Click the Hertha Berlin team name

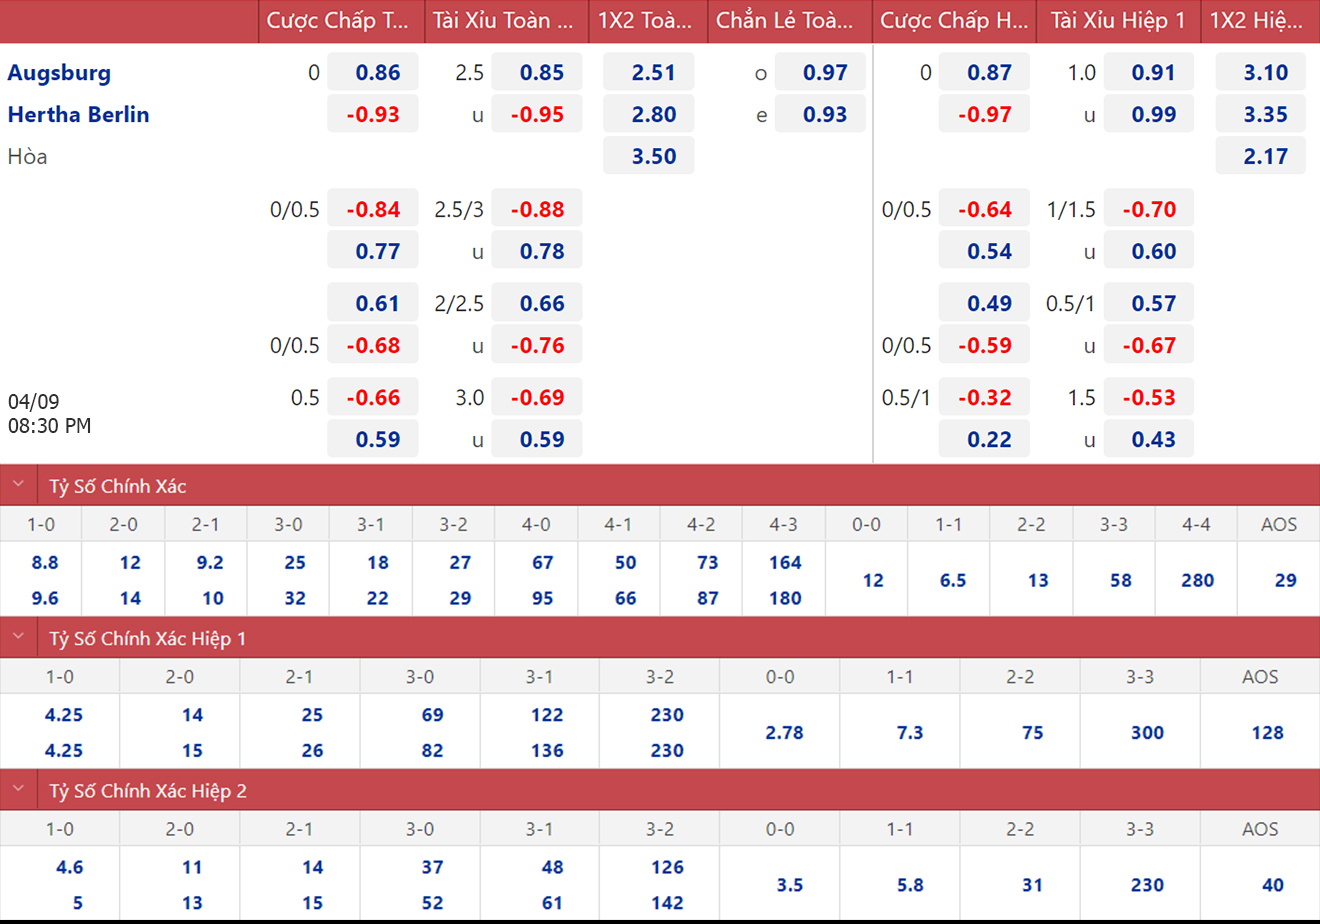(78, 115)
